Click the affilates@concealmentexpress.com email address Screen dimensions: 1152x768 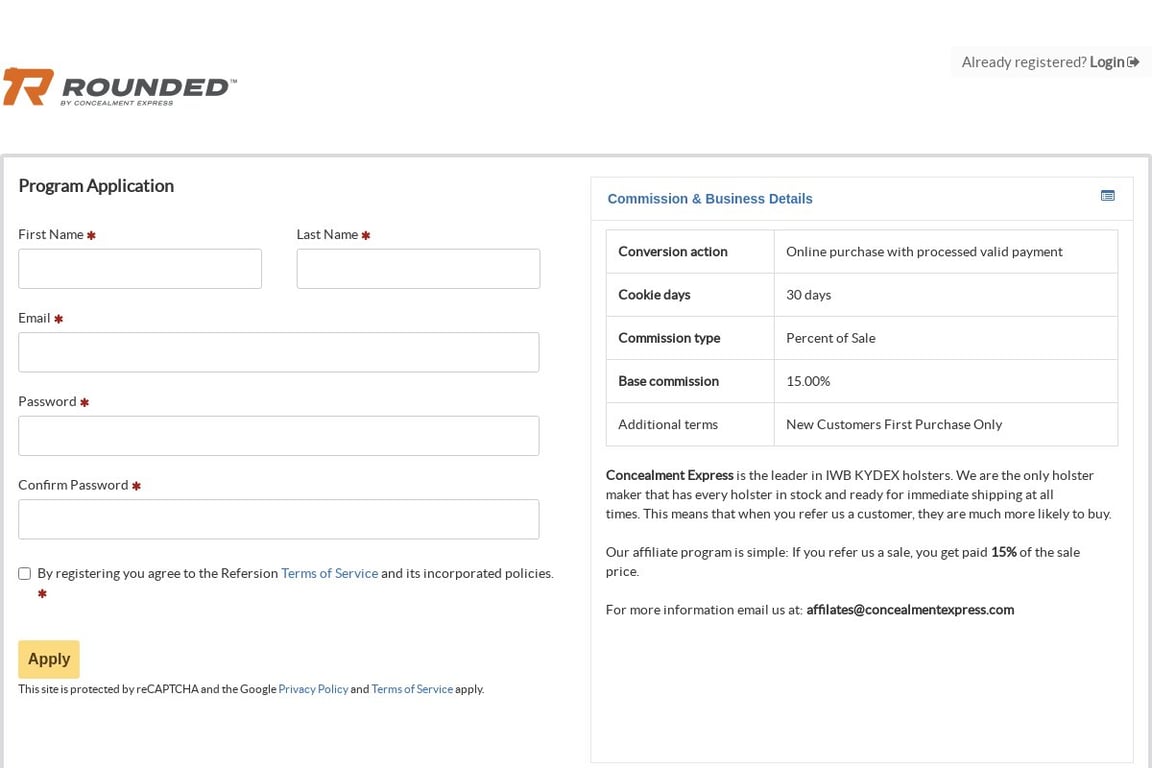(x=910, y=610)
